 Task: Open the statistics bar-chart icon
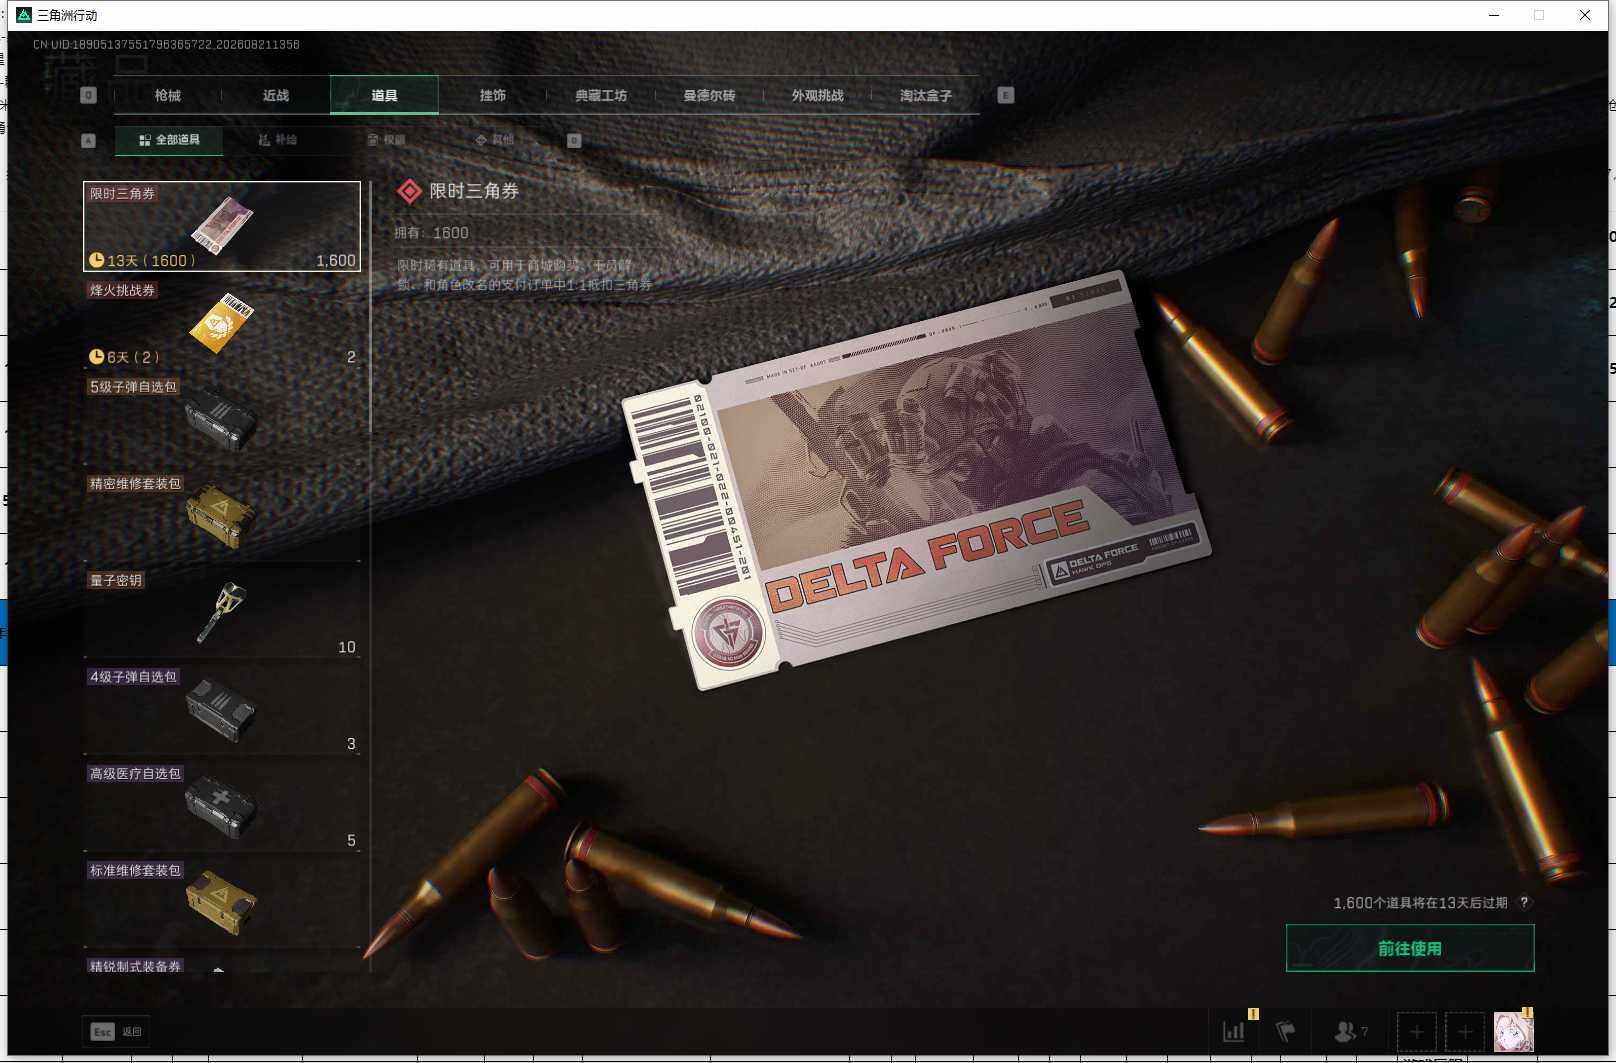point(1235,1031)
